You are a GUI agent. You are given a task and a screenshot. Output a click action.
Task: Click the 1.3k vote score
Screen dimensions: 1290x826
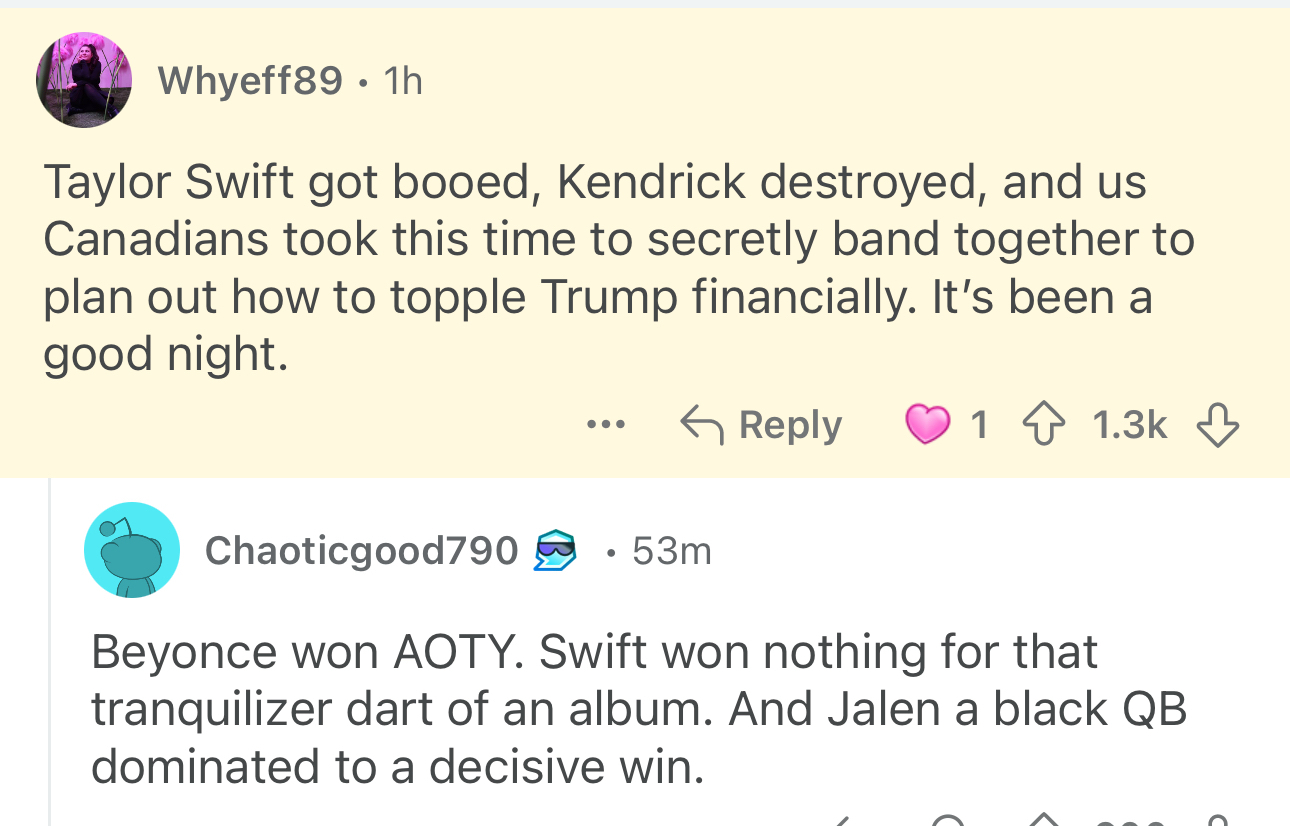click(x=1130, y=425)
